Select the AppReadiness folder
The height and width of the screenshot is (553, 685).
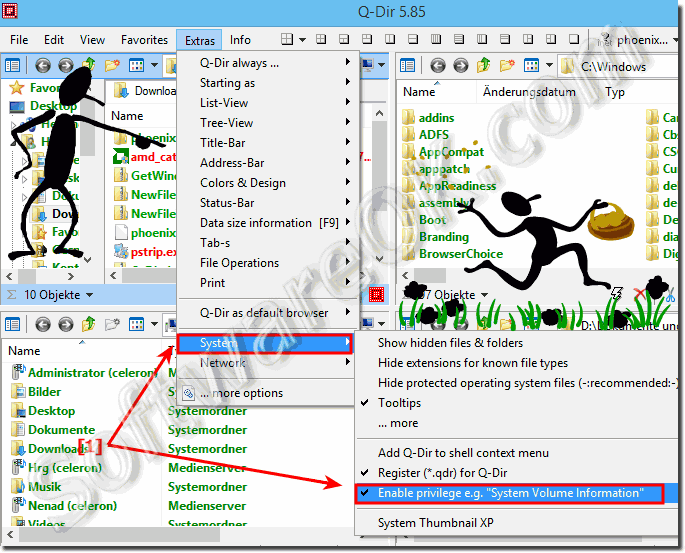coord(450,186)
